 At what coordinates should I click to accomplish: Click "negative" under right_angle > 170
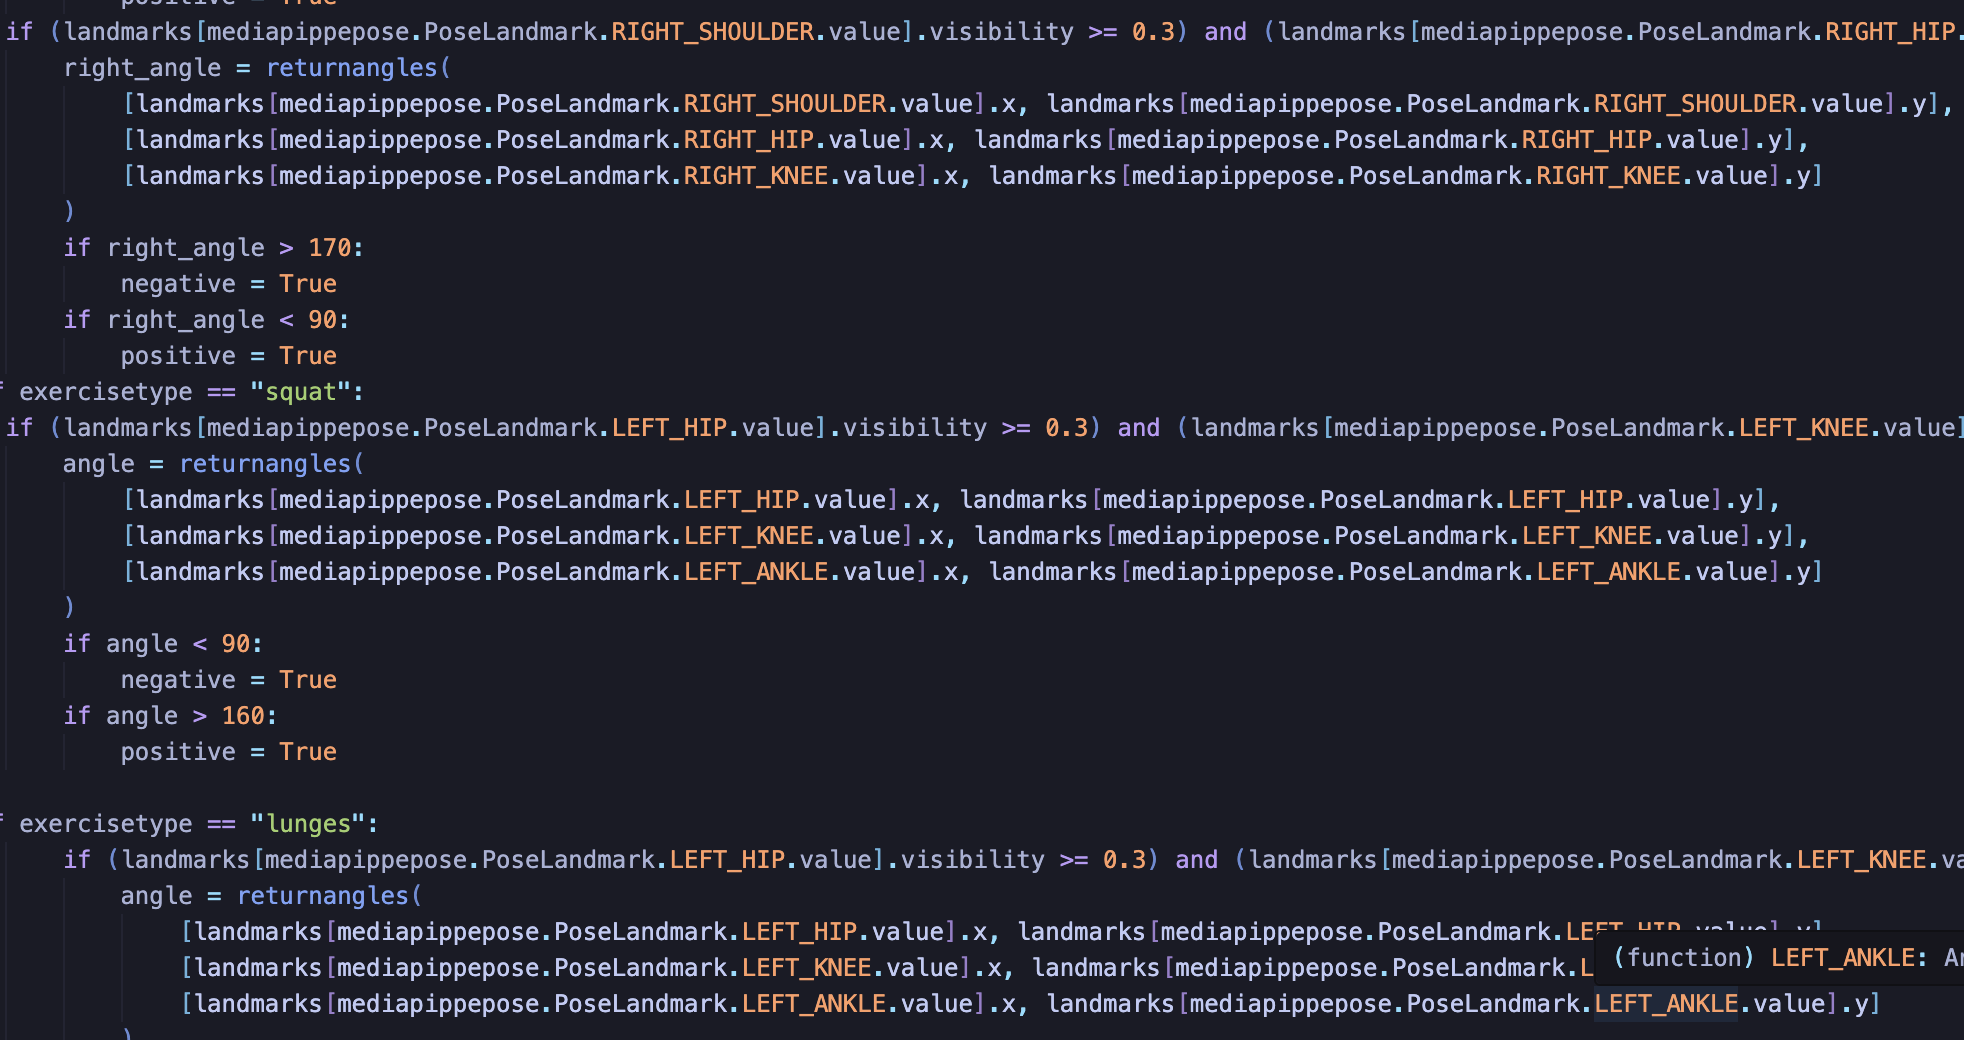pyautogui.click(x=178, y=284)
